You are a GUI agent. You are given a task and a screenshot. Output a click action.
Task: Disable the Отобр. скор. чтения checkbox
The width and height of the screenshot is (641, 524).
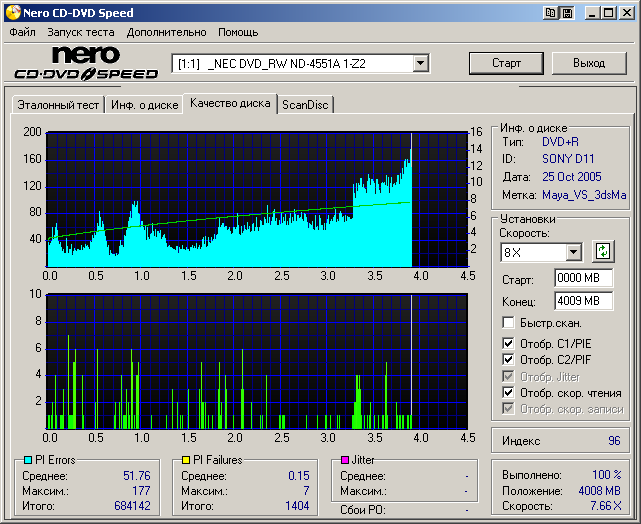(509, 393)
